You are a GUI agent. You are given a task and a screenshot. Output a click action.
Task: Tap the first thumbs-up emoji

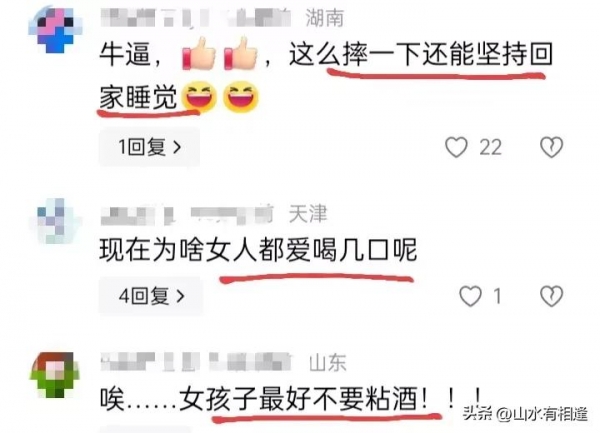point(199,54)
